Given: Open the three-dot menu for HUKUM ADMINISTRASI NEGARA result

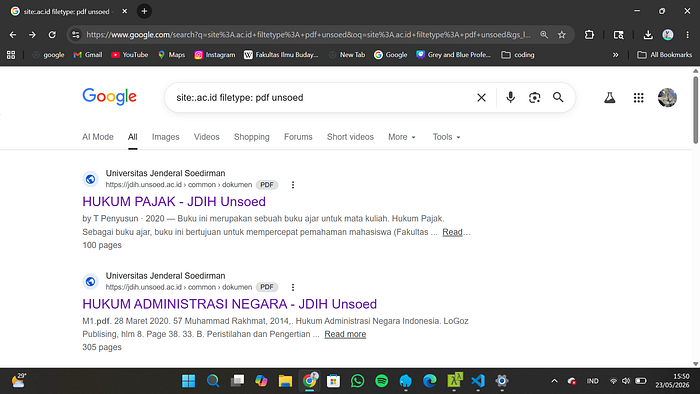Looking at the screenshot, I should pyautogui.click(x=293, y=287).
